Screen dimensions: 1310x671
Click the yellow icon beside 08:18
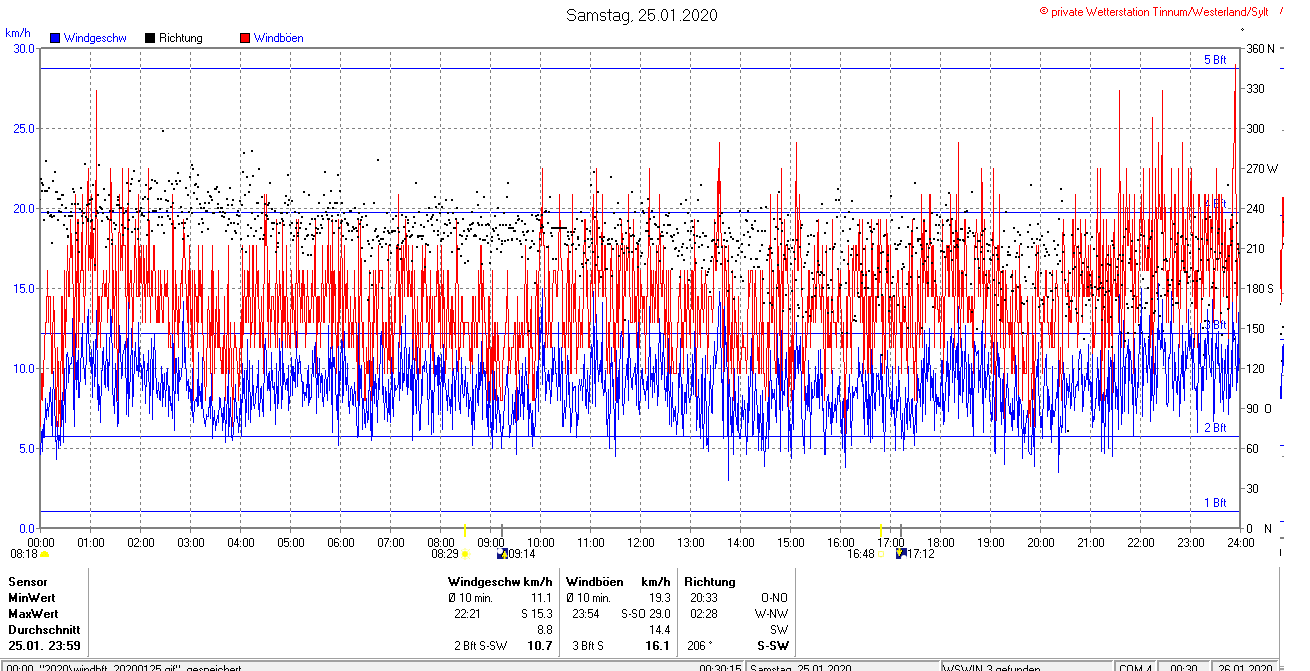pyautogui.click(x=44, y=553)
